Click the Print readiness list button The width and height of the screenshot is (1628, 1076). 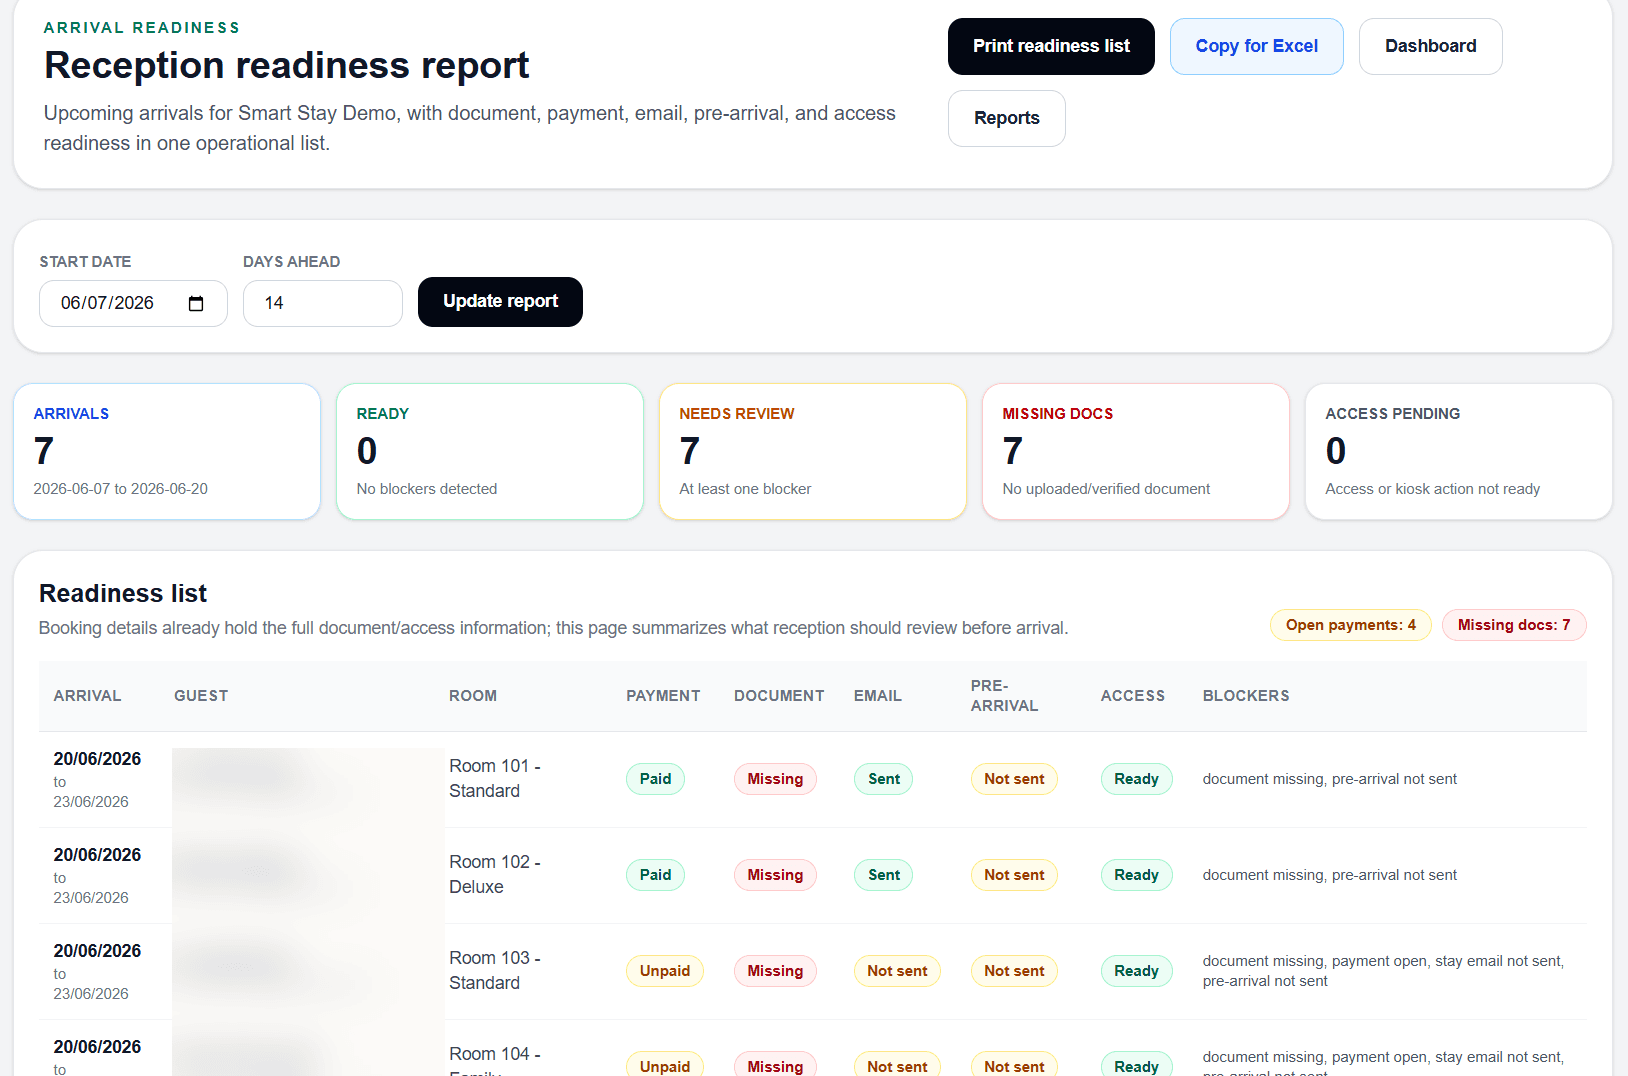tap(1051, 46)
